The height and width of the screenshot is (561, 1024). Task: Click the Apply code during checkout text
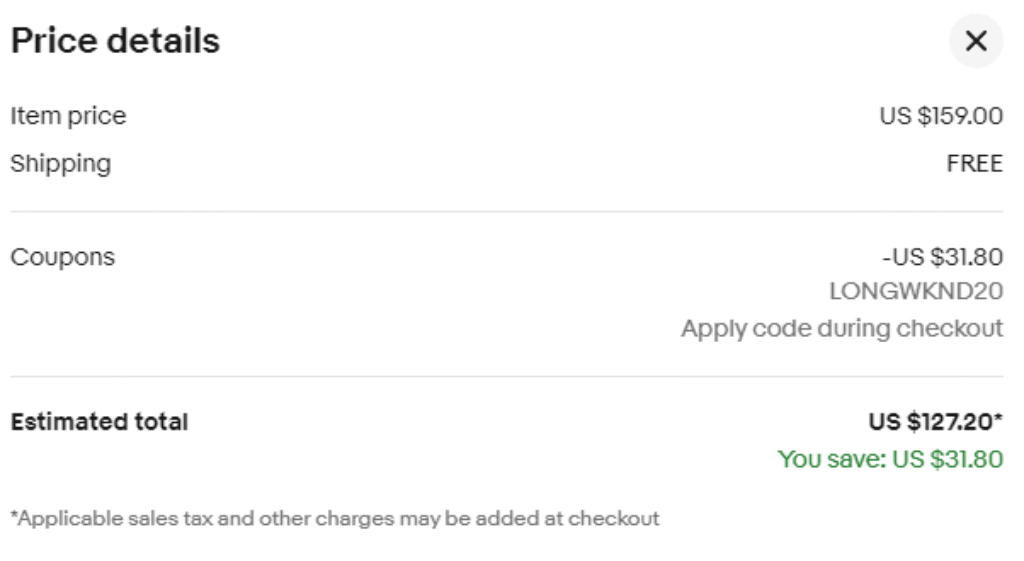tap(842, 328)
